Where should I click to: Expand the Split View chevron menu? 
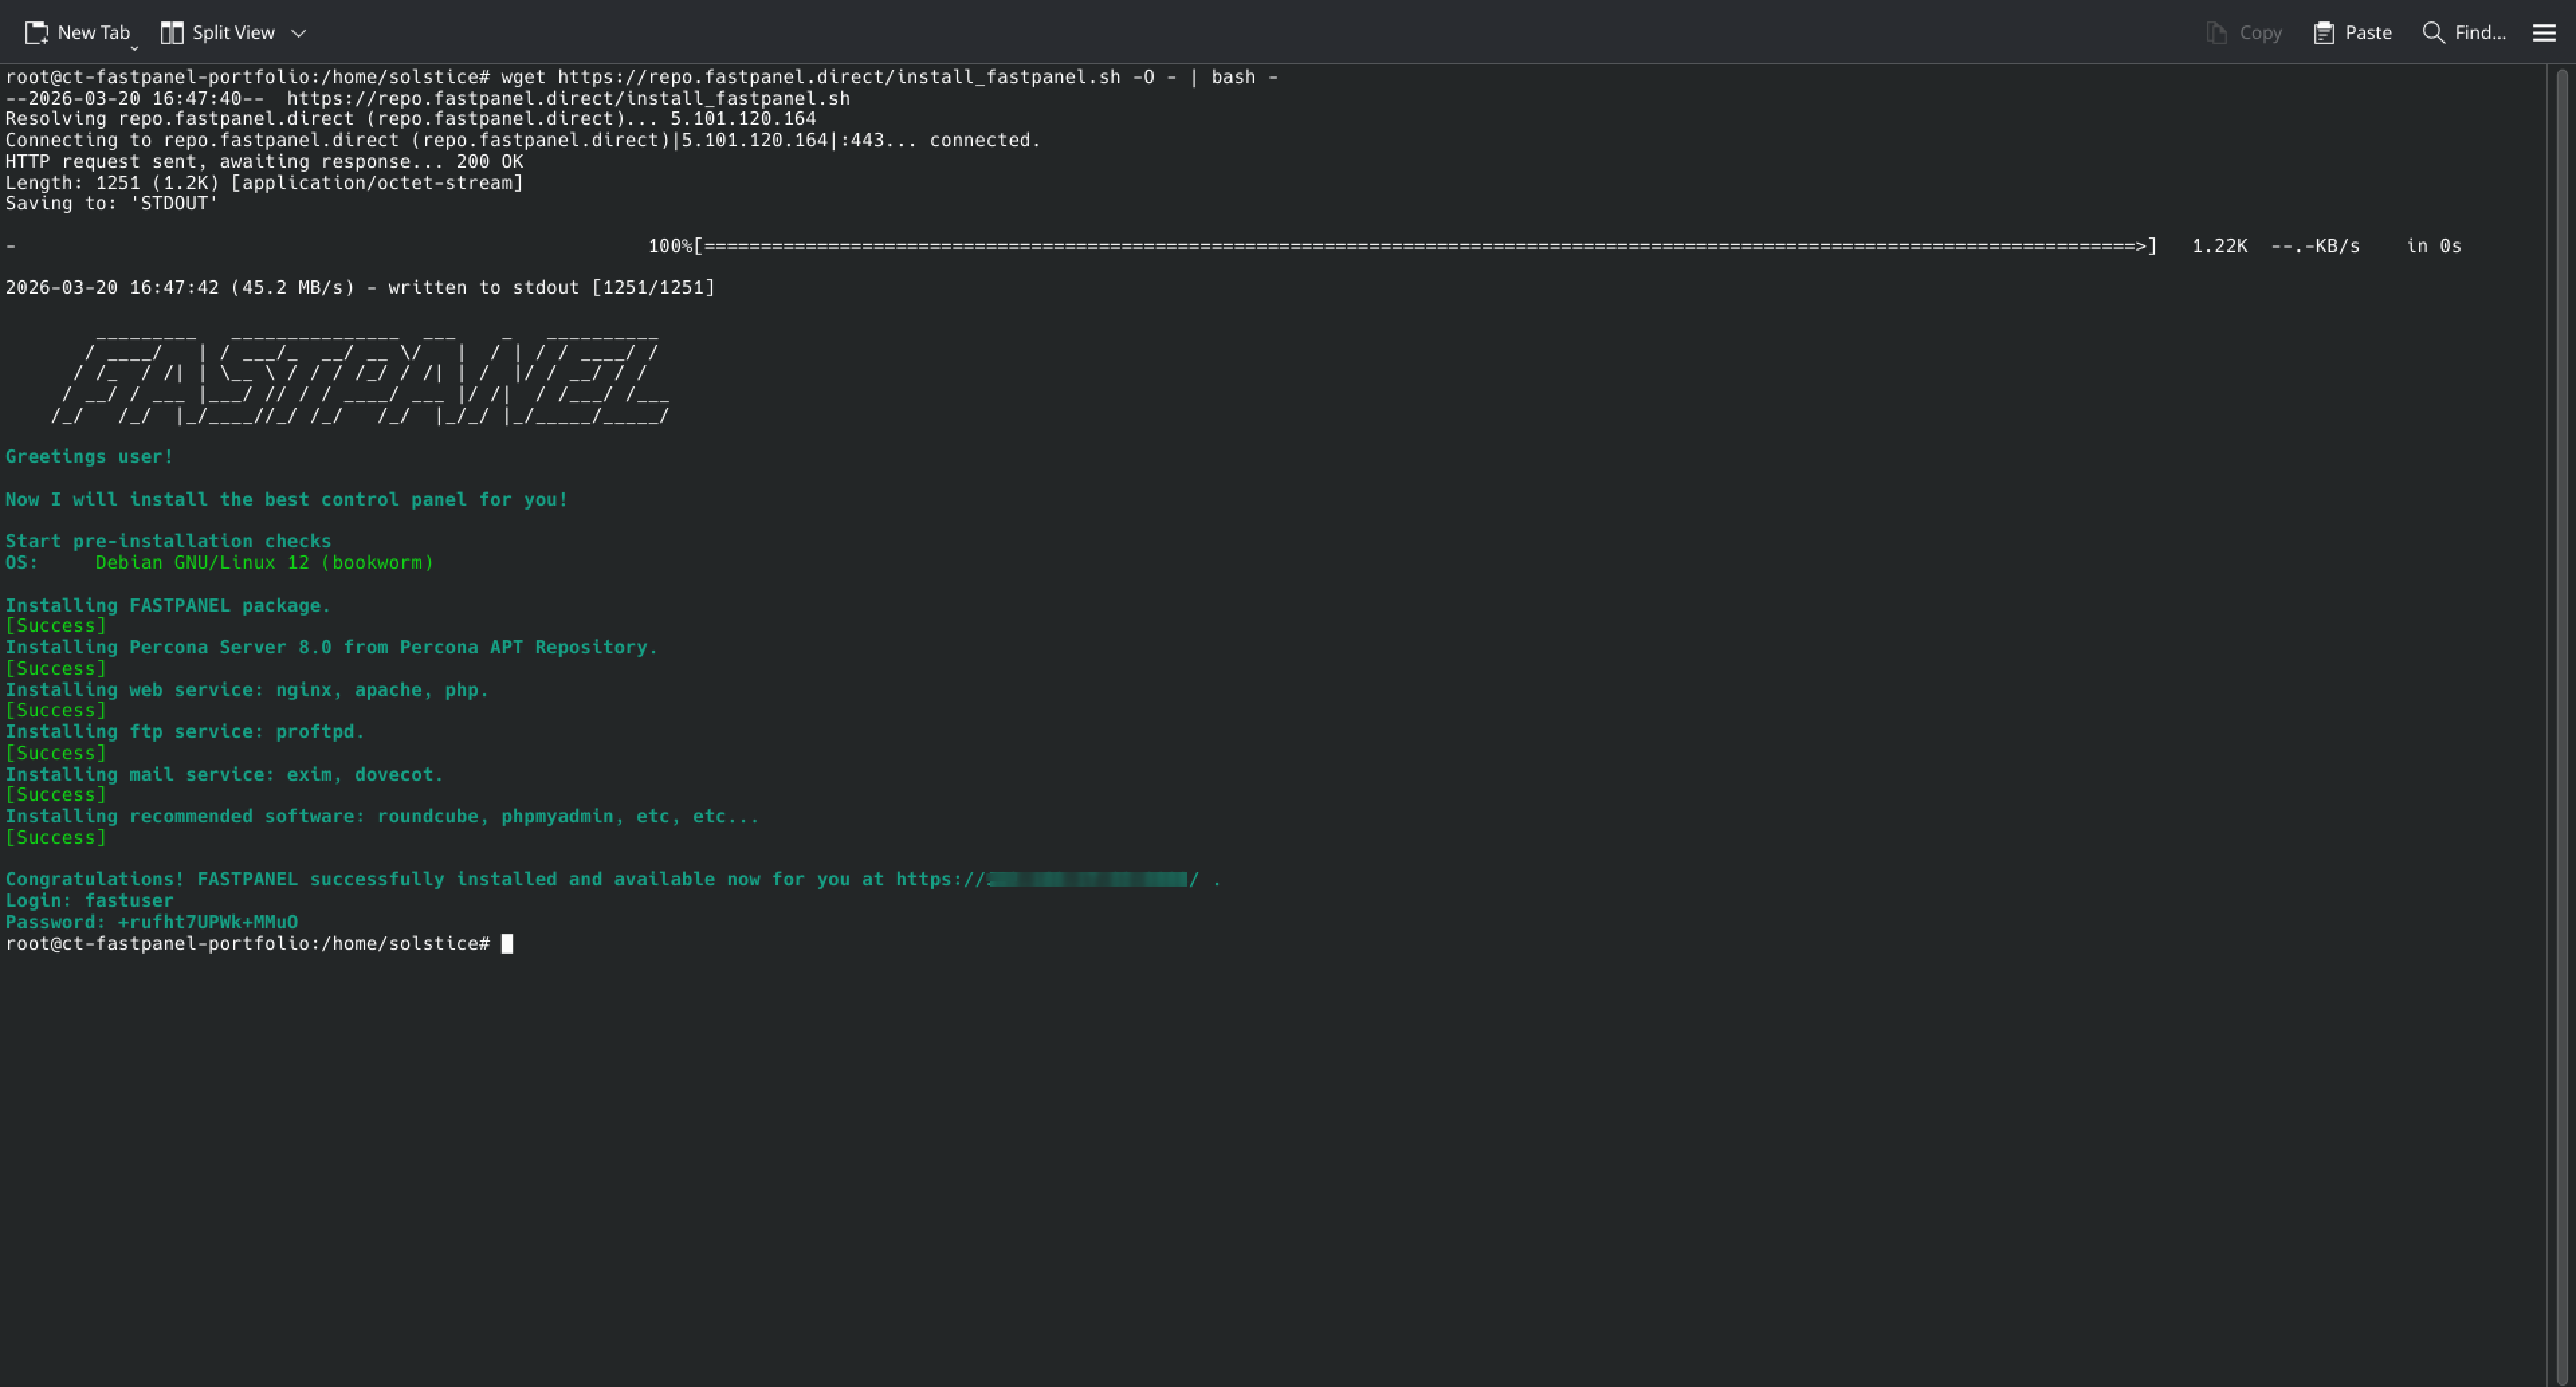pos(298,33)
